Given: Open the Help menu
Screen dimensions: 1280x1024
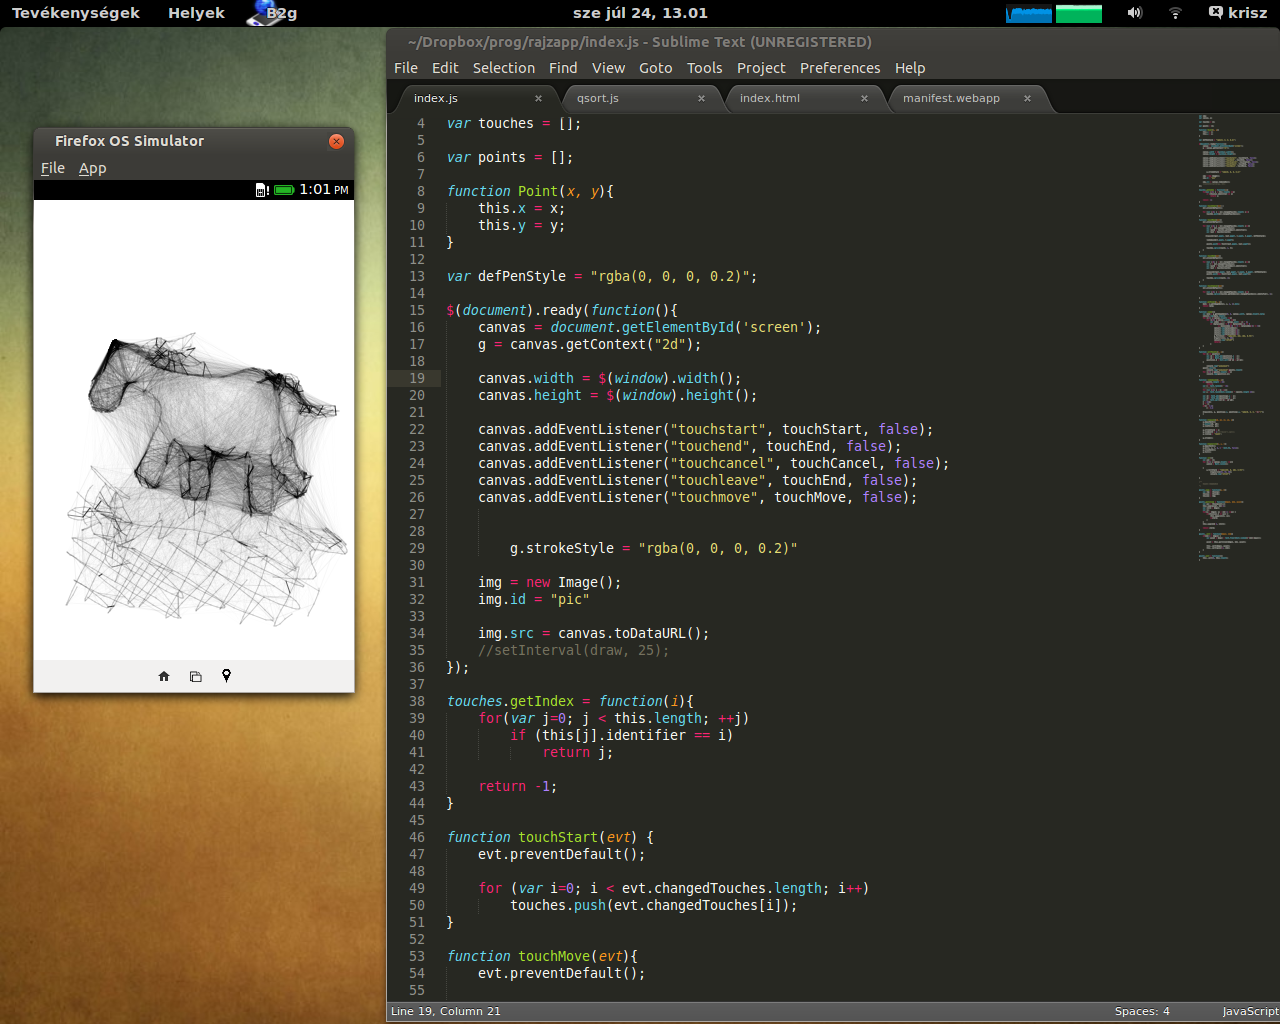Looking at the screenshot, I should coord(910,68).
